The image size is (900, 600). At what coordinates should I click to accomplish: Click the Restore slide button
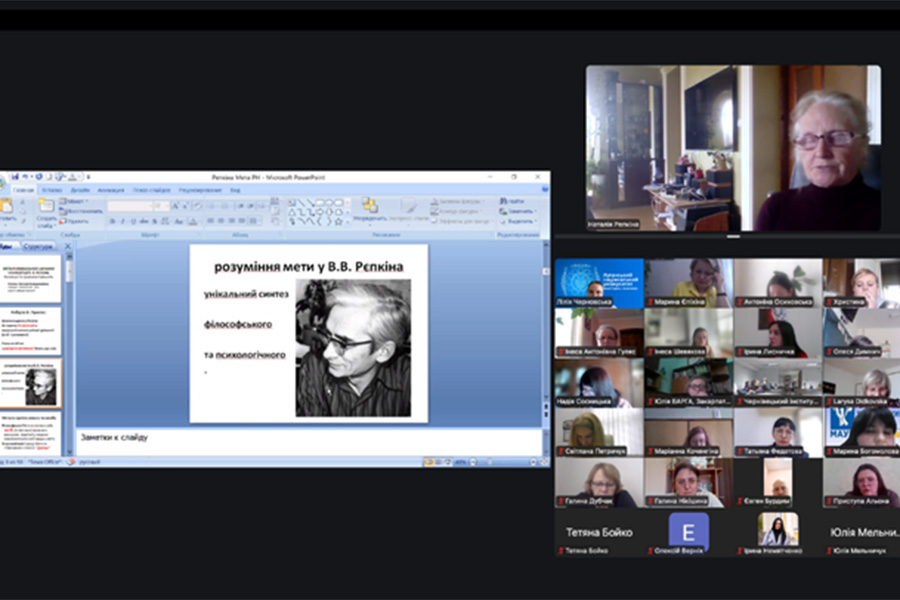pyautogui.click(x=80, y=211)
